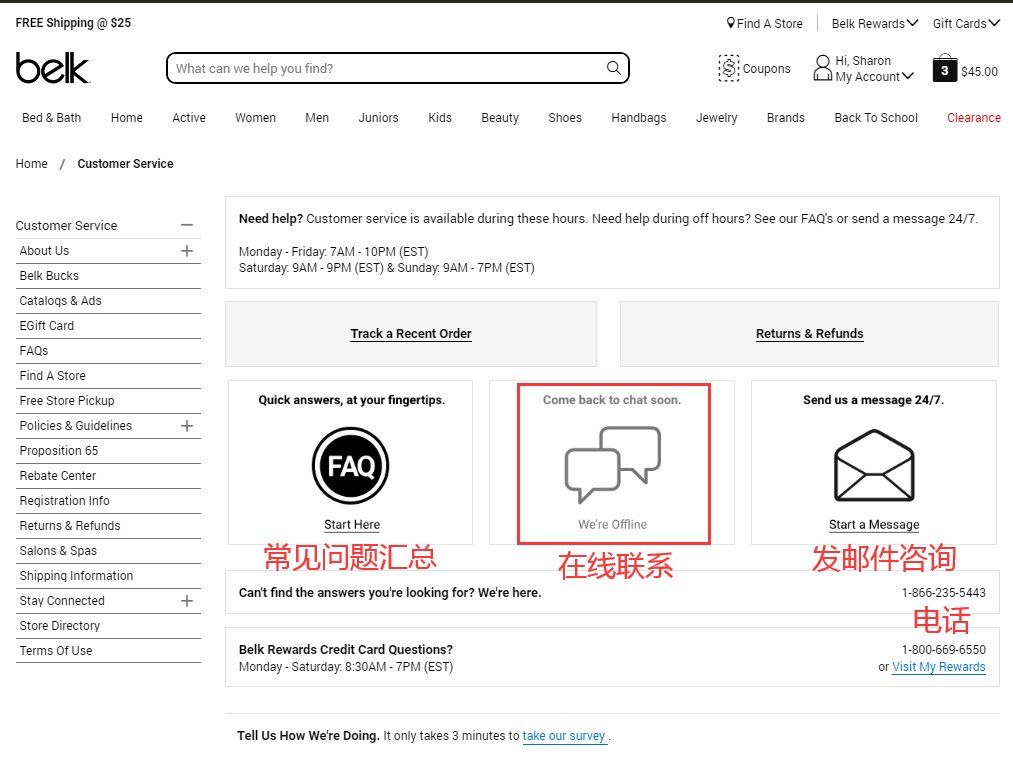Click FREE Shipping @ $25 banner
This screenshot has height=773, width=1013.
73,23
